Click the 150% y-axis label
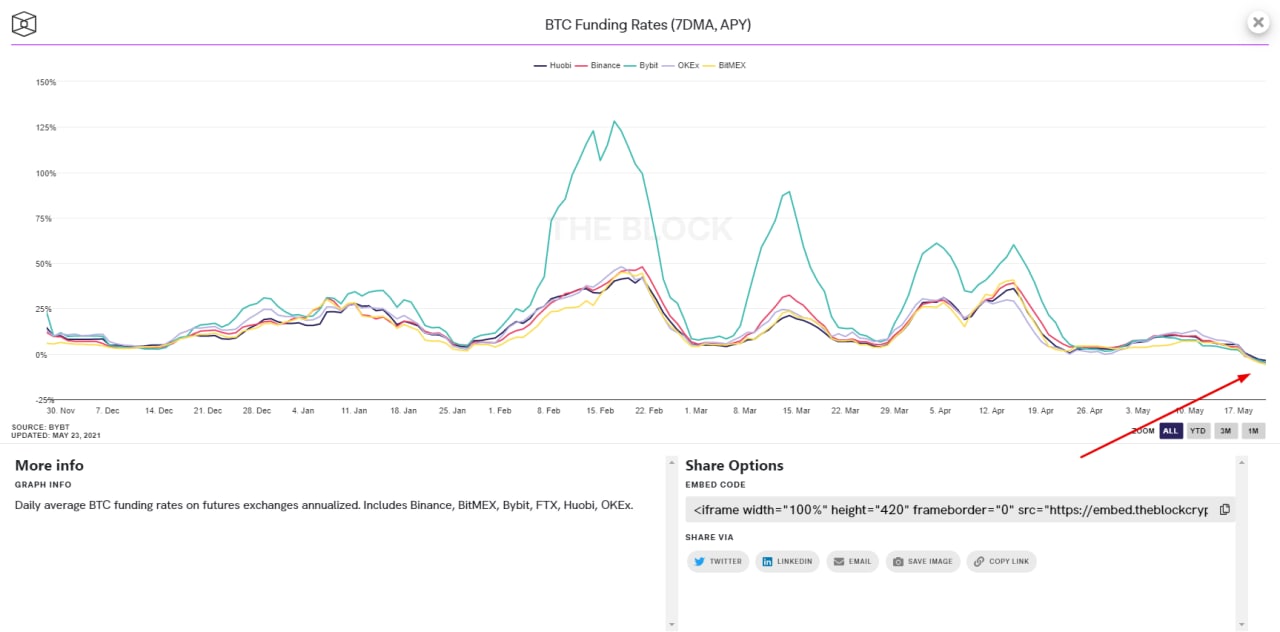This screenshot has height=632, width=1280. click(x=46, y=82)
